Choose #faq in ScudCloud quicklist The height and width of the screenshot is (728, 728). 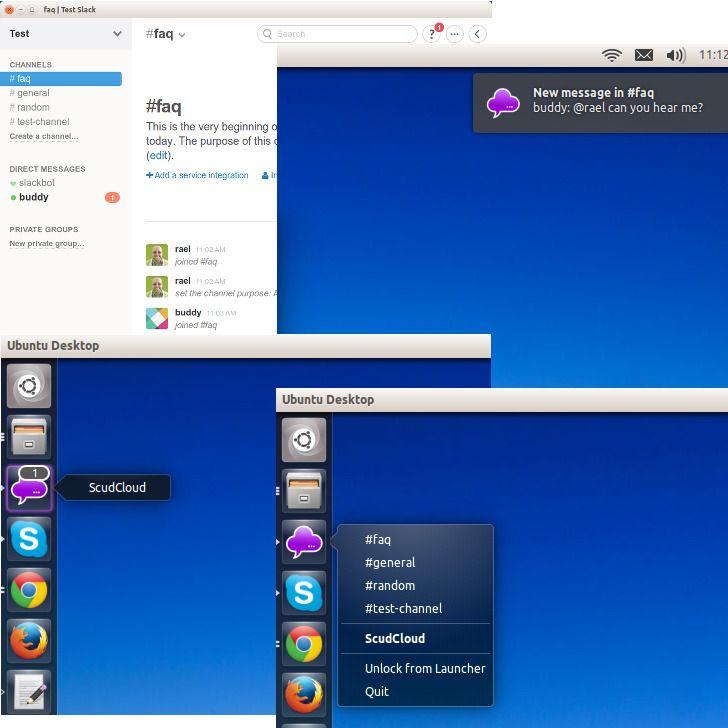[x=378, y=540]
